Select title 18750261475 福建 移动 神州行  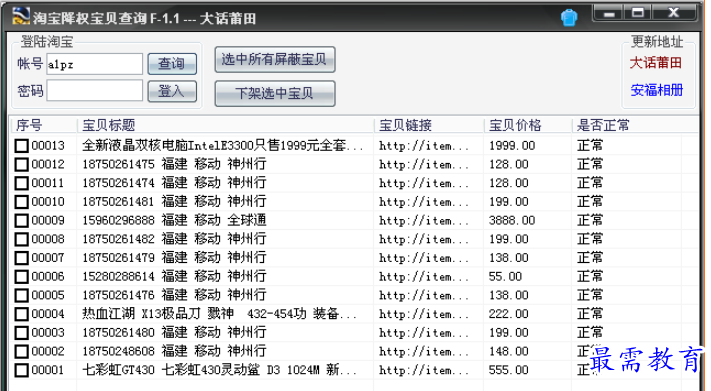174,164
